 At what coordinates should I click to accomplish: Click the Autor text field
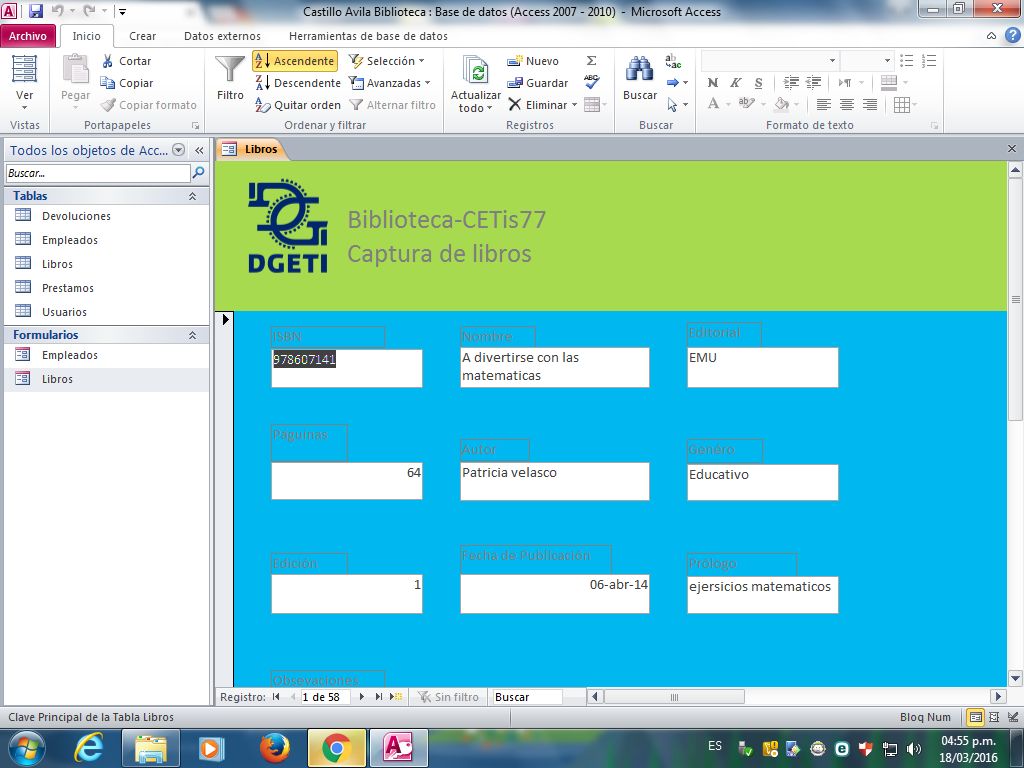click(554, 481)
